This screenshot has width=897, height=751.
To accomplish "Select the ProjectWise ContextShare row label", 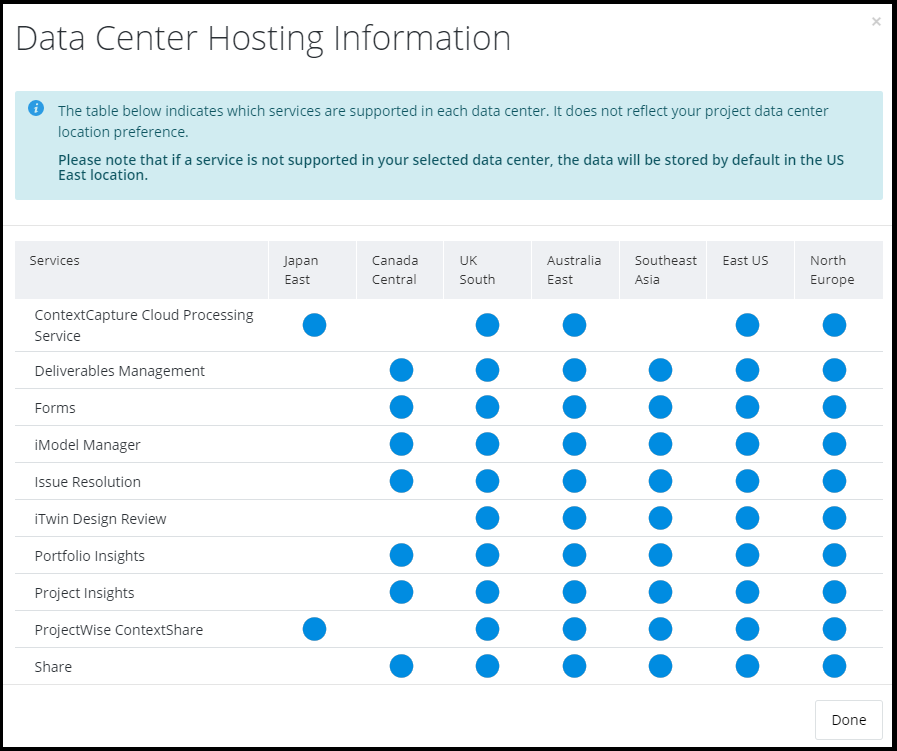I will click(118, 630).
